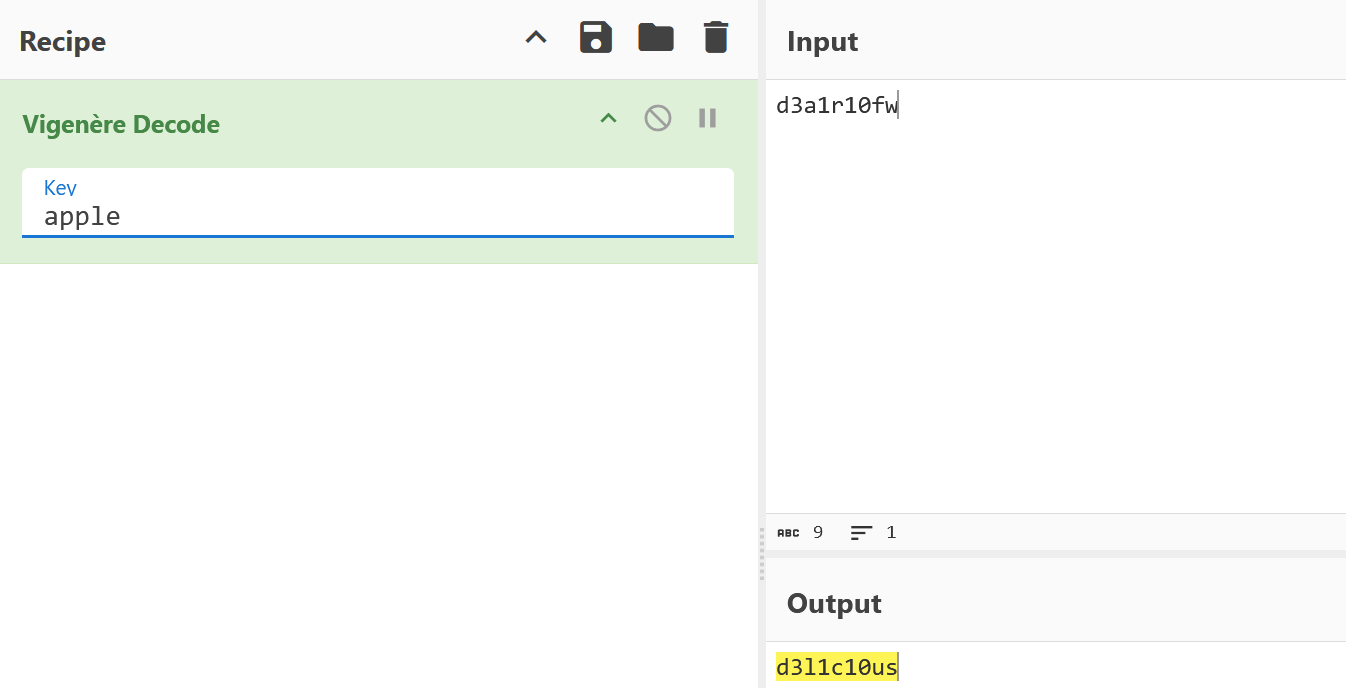
Task: Click the Recipe panel heading
Action: tap(62, 42)
